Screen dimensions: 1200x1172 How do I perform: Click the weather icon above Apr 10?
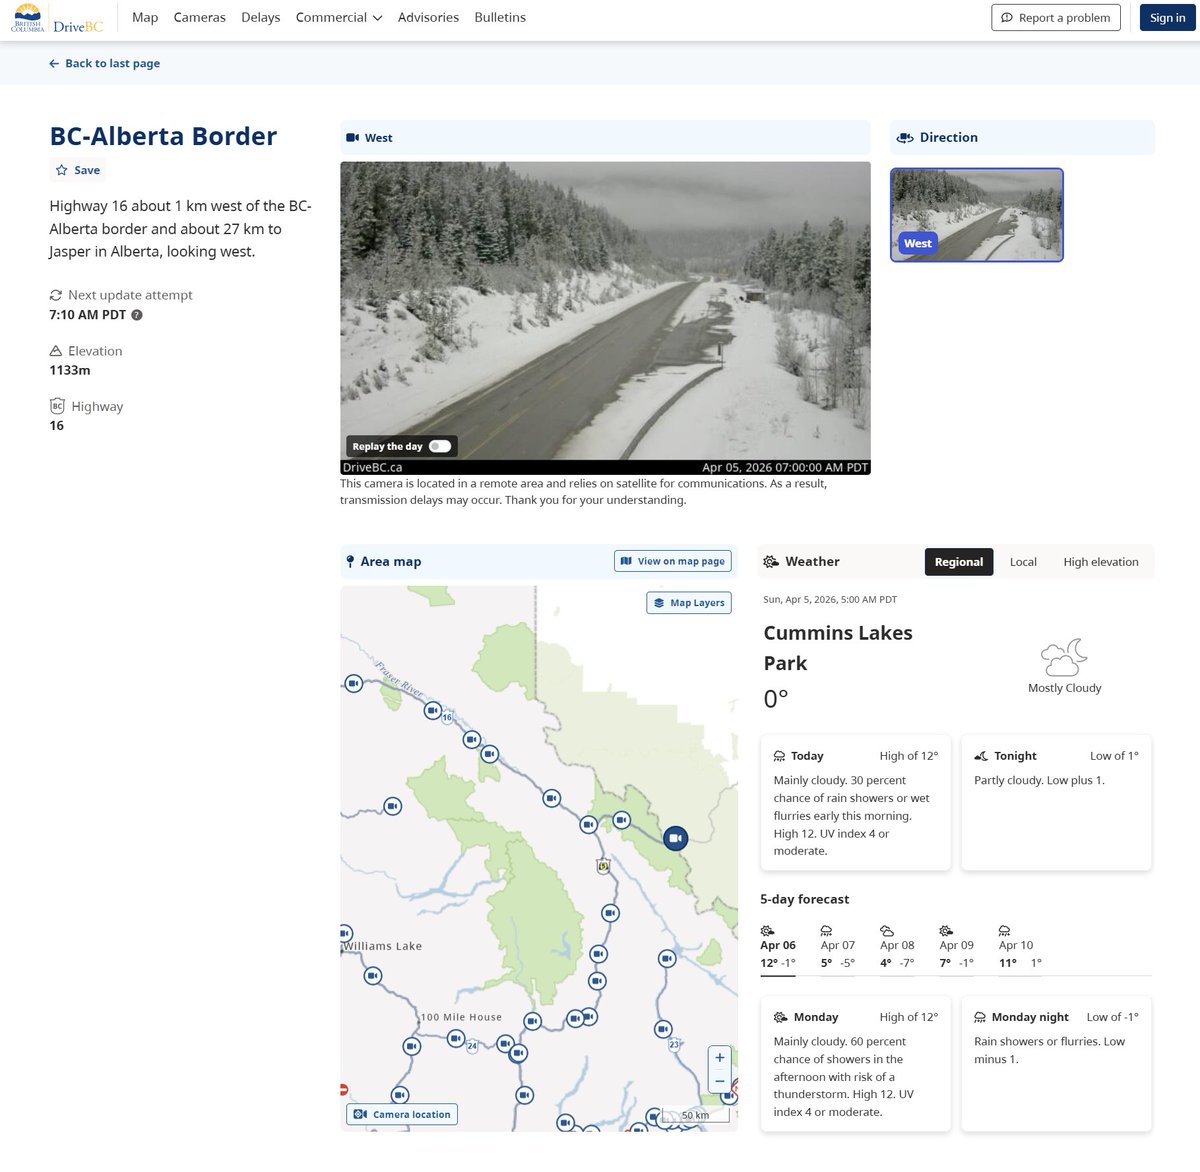[1005, 931]
